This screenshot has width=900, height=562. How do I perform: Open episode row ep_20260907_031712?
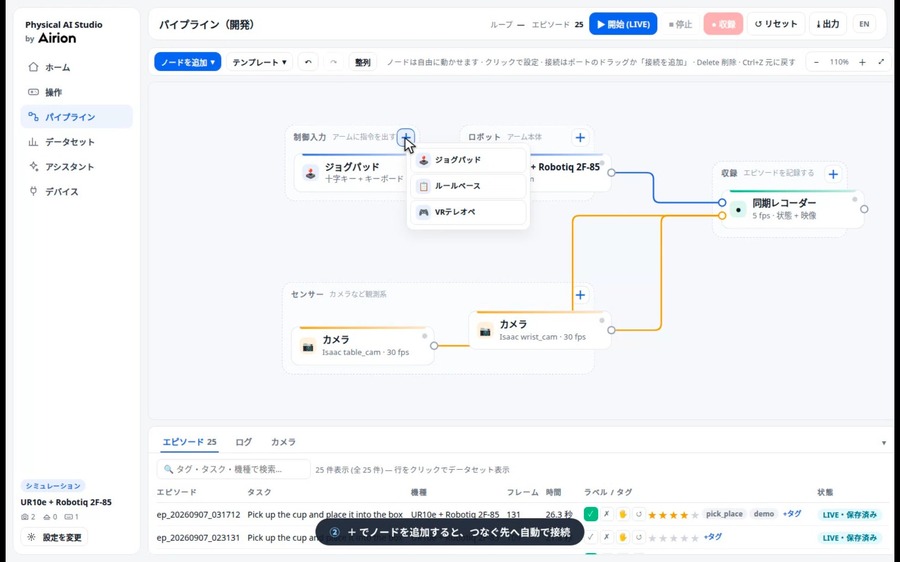coord(522,514)
